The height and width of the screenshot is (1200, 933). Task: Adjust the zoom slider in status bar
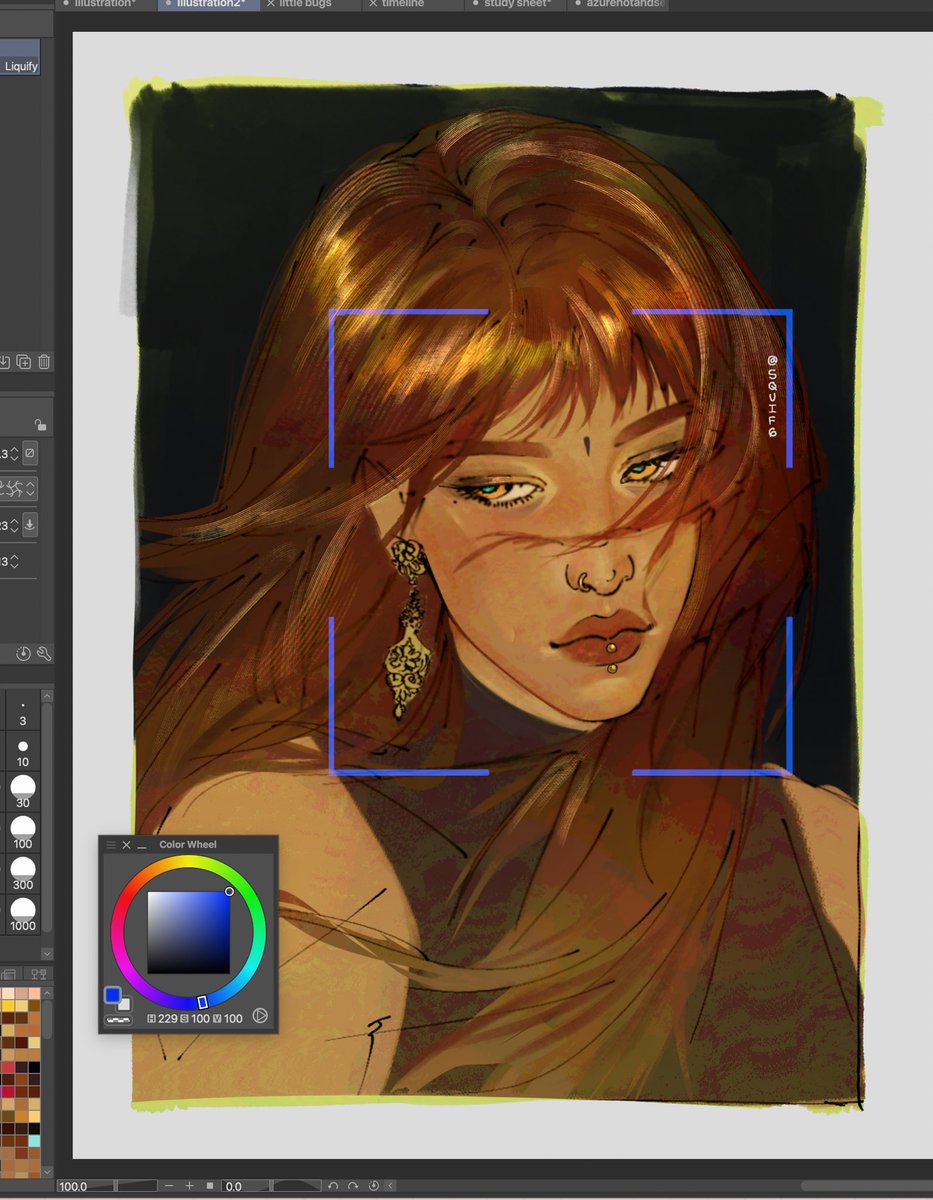tap(136, 1186)
